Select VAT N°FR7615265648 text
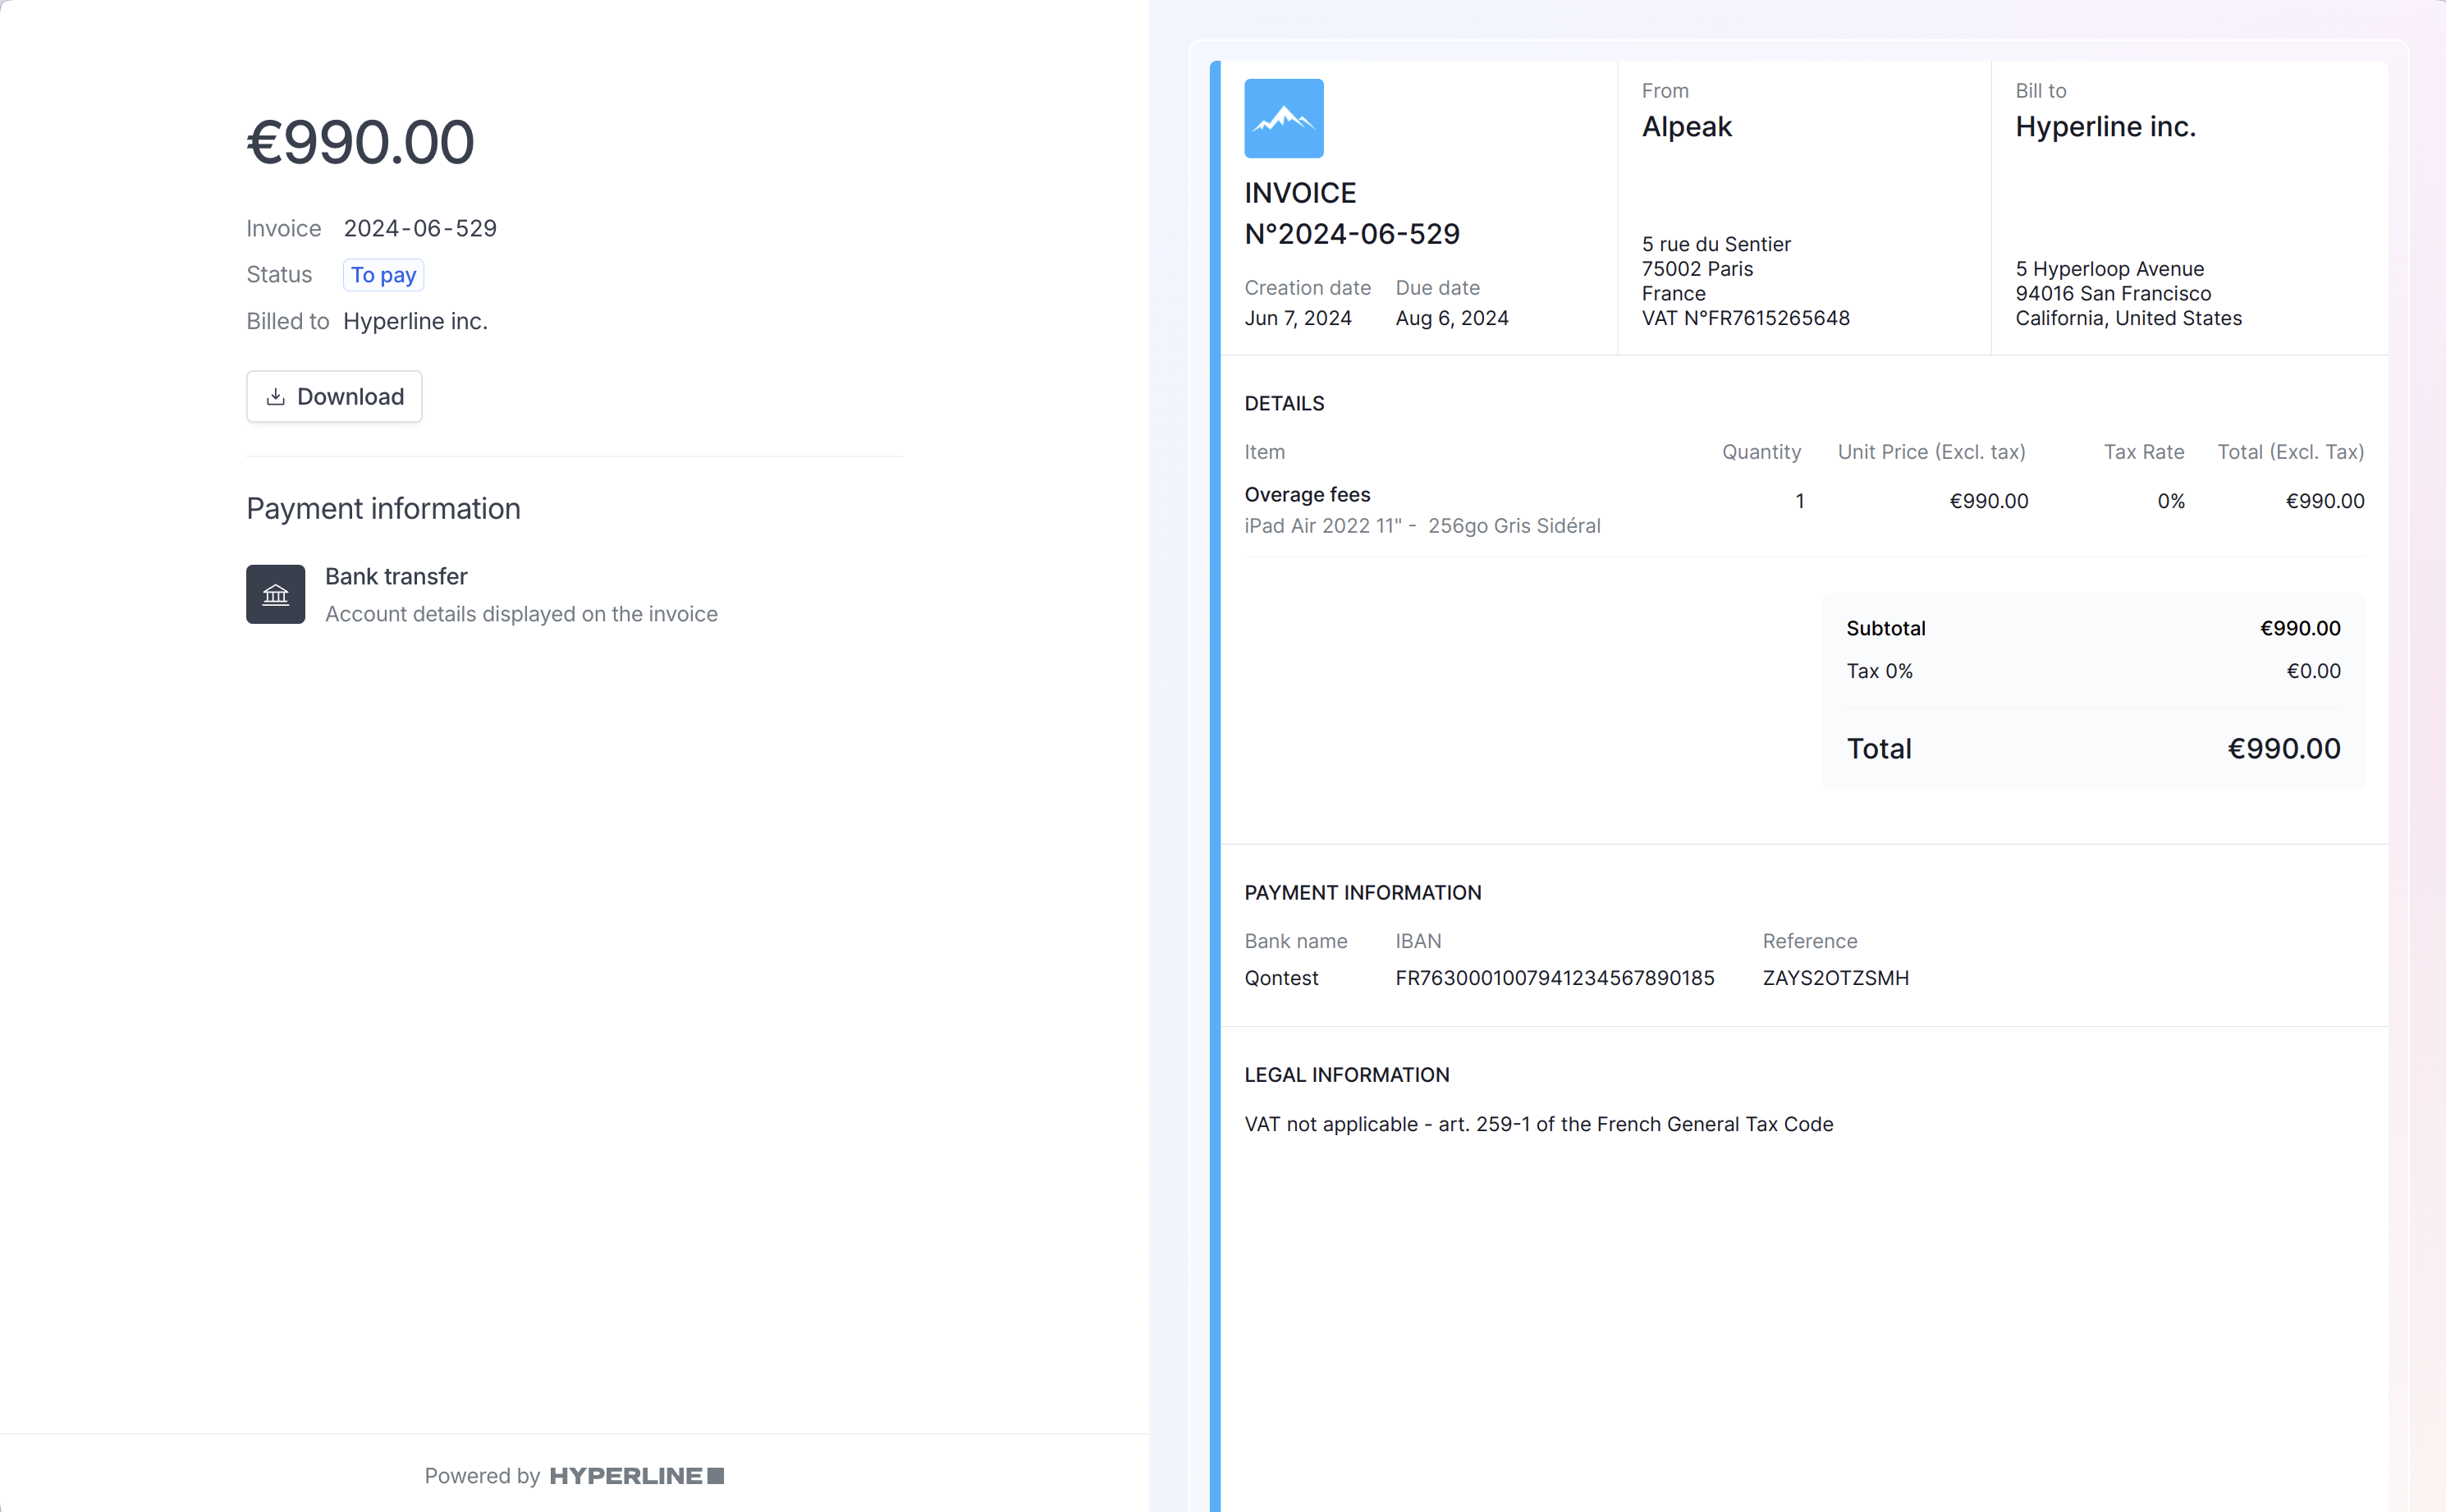This screenshot has height=1512, width=2446. tap(1745, 318)
